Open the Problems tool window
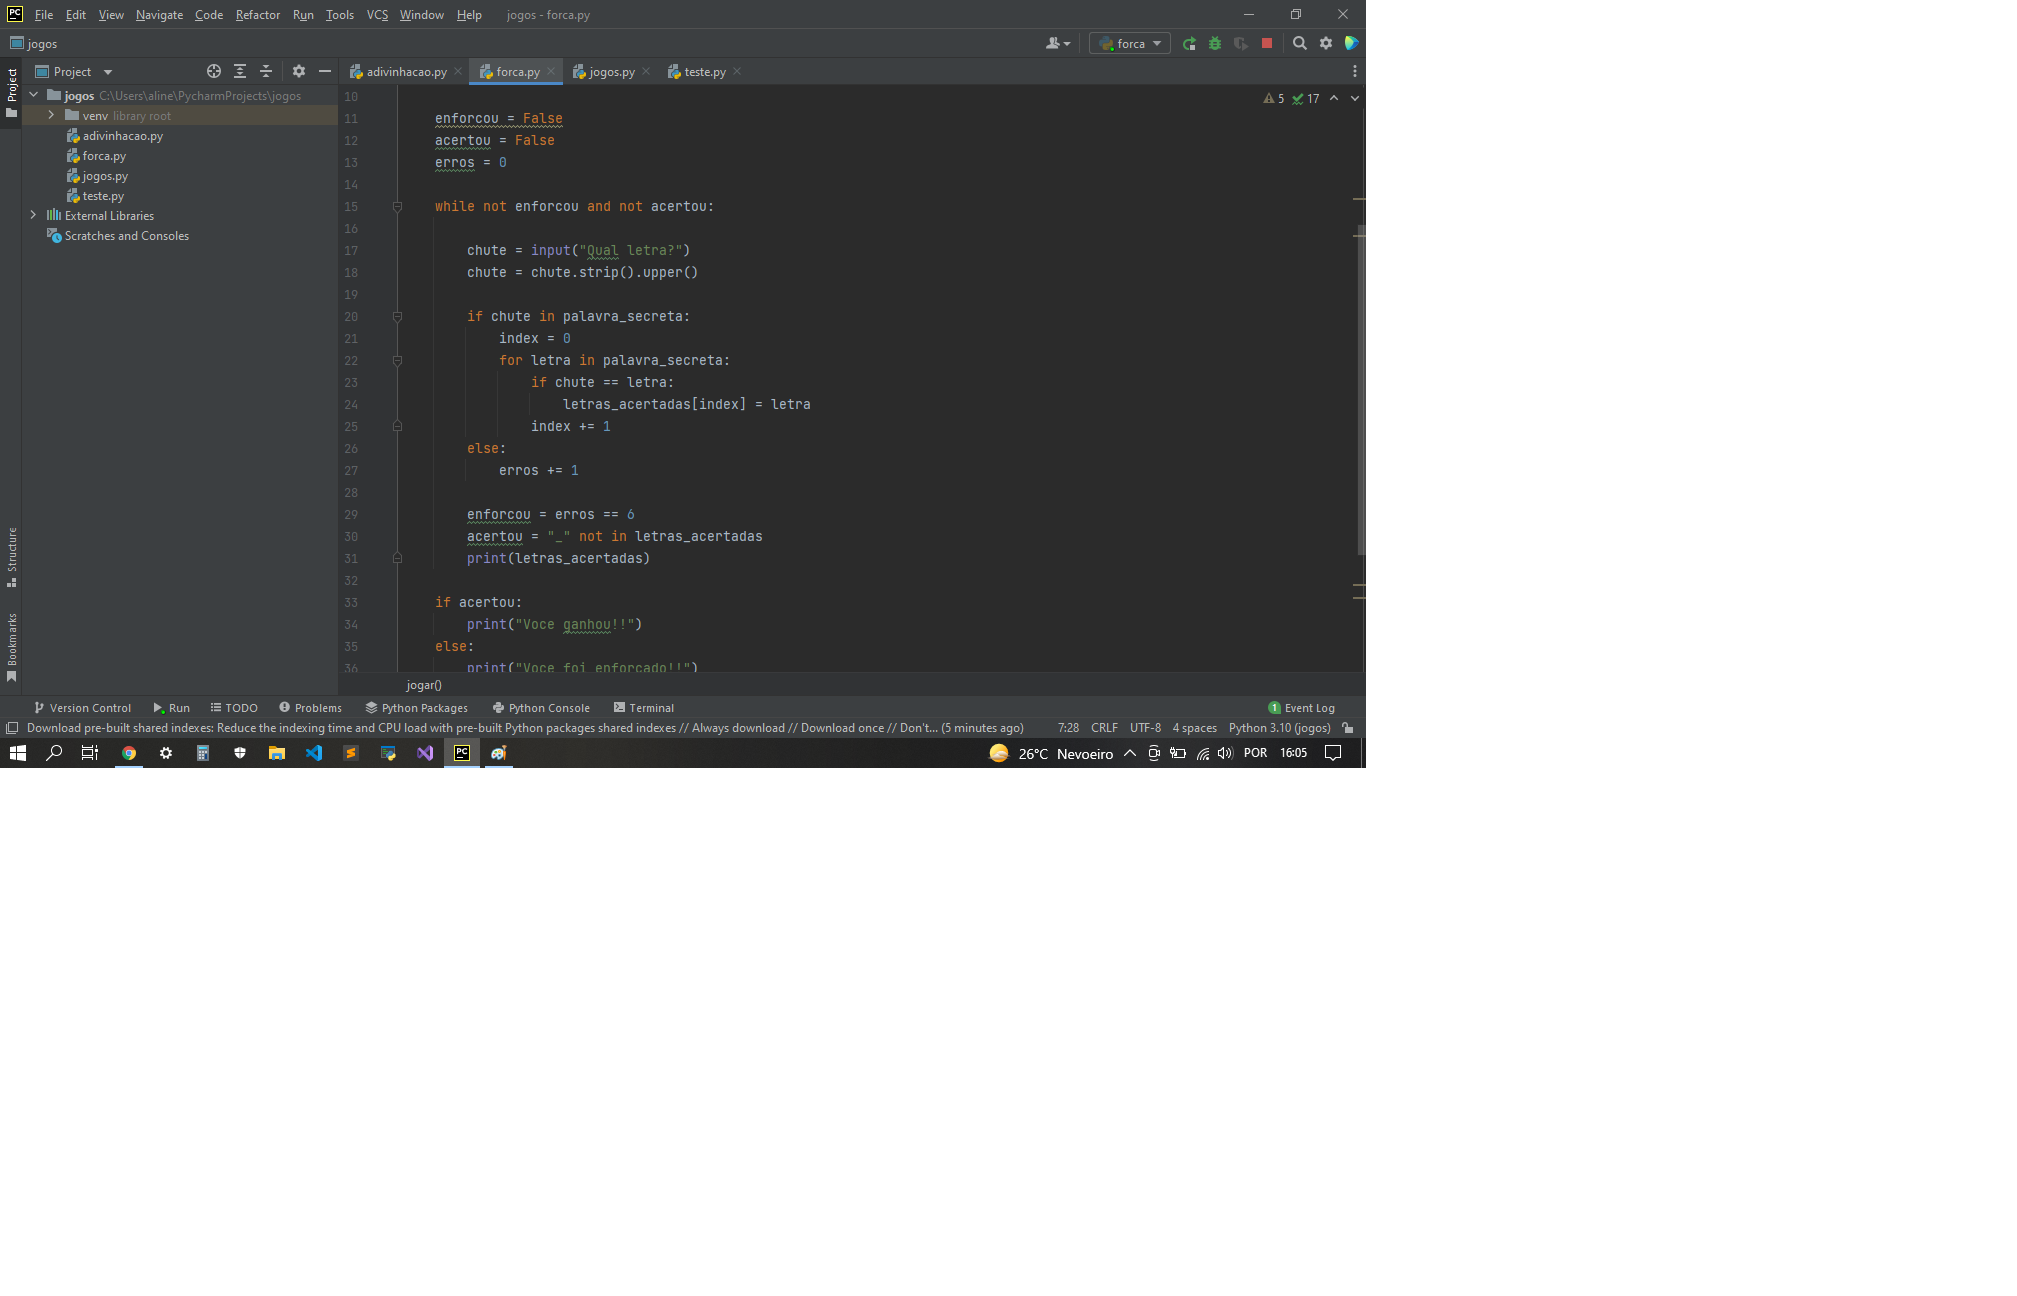This screenshot has height=1296, width=2017. 310,708
